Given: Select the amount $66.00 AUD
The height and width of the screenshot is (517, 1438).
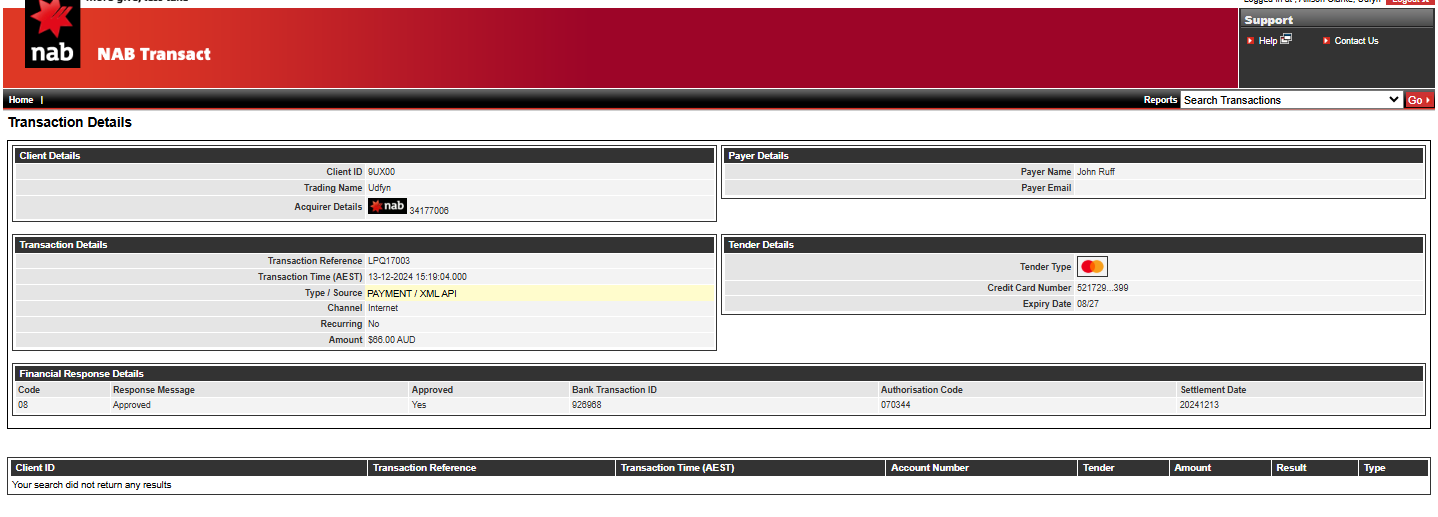Looking at the screenshot, I should point(392,340).
